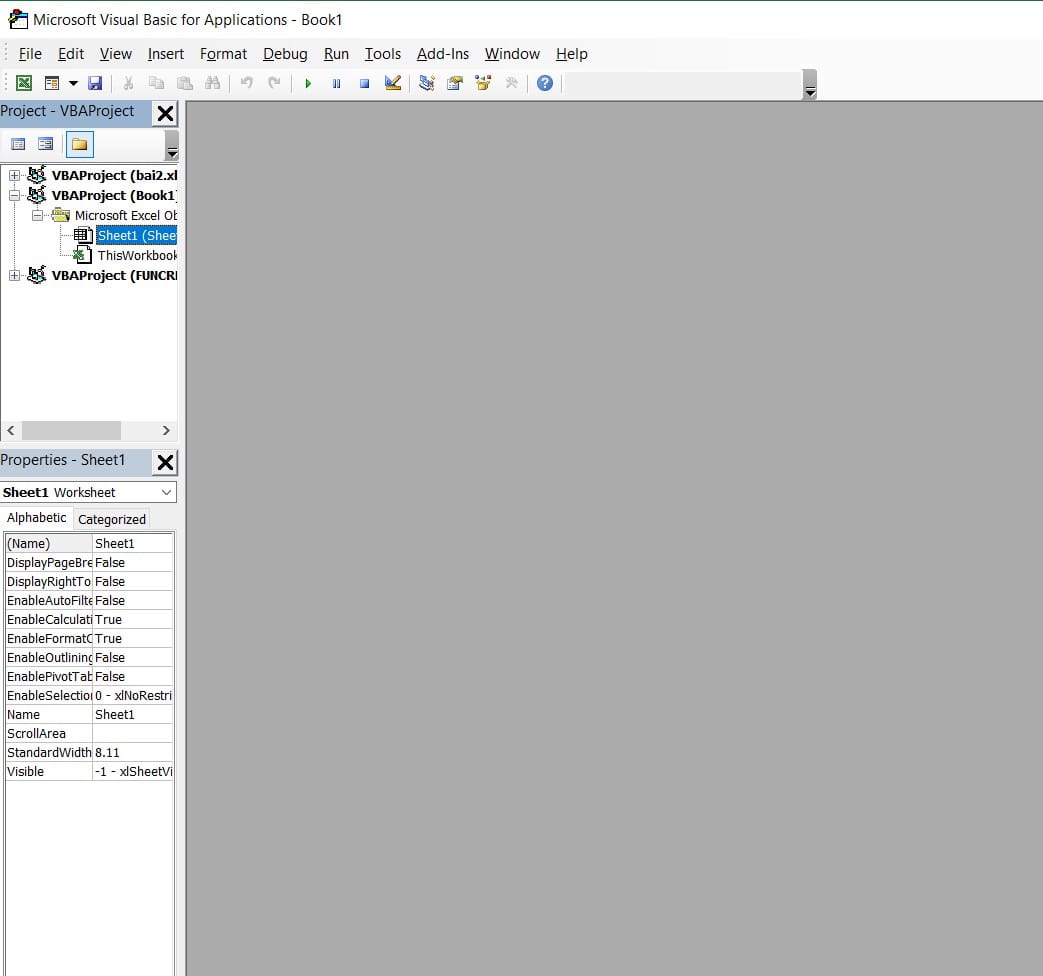Click the Save Book1 disk icon
Viewport: 1043px width, 976px height.
(x=95, y=83)
